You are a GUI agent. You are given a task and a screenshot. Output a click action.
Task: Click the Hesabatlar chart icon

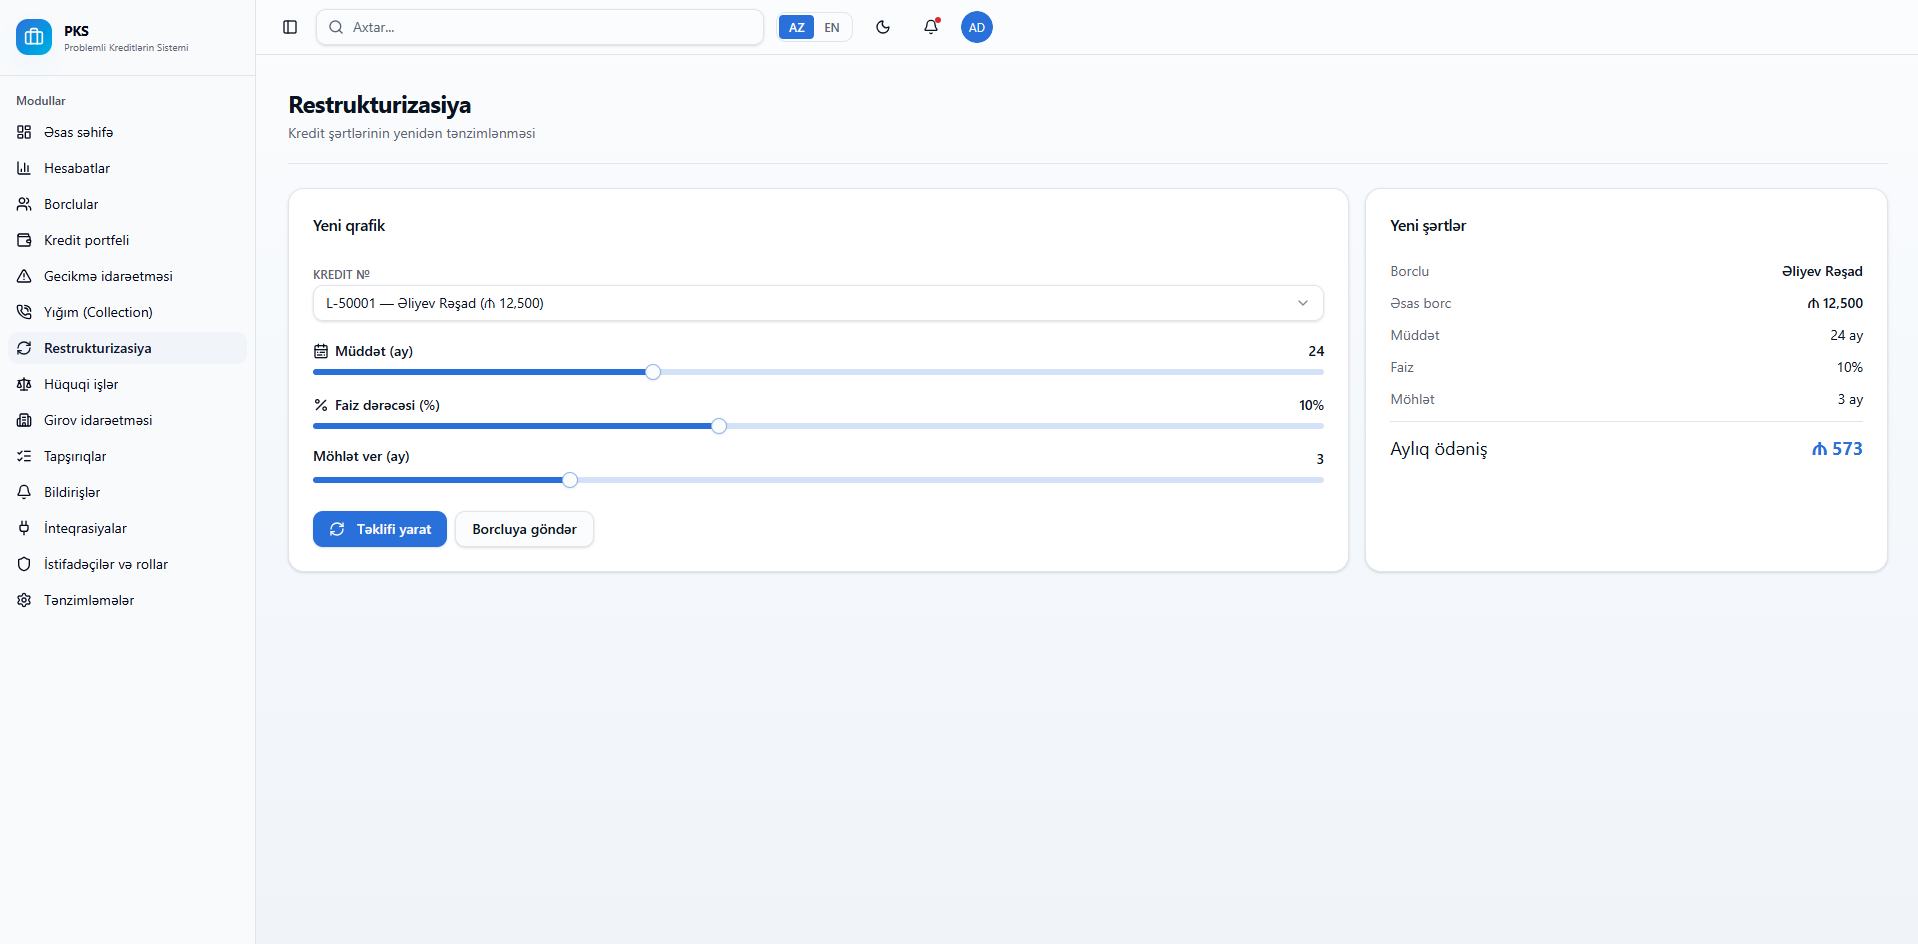(24, 168)
